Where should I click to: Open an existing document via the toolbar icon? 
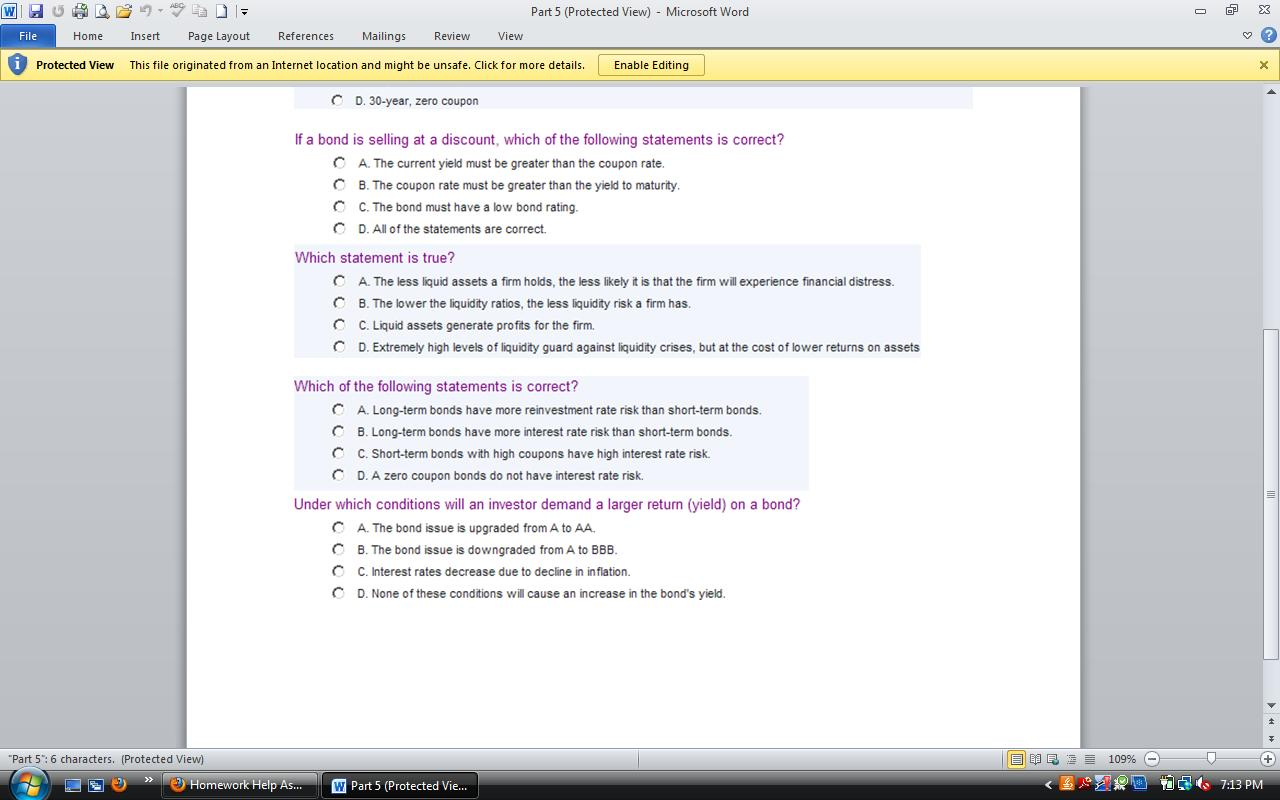pos(122,11)
